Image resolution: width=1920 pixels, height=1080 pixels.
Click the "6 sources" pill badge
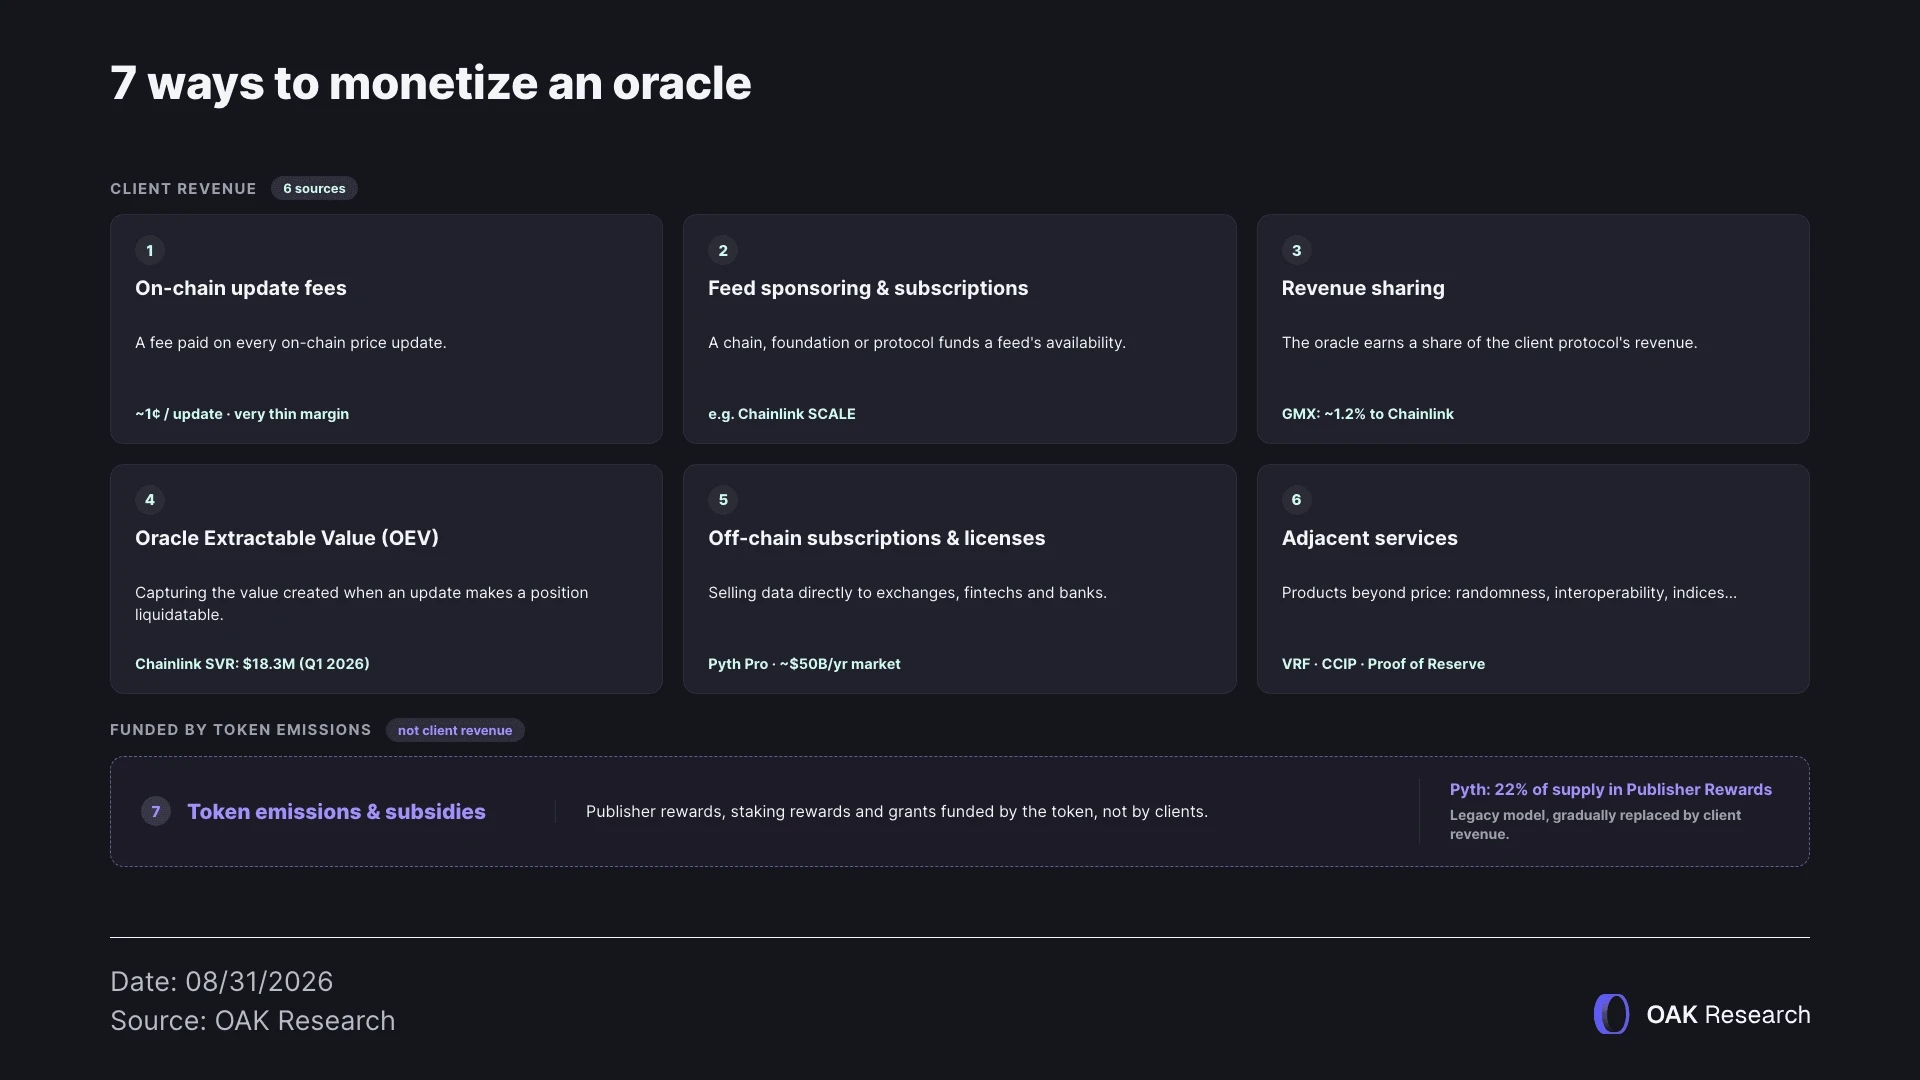point(314,188)
